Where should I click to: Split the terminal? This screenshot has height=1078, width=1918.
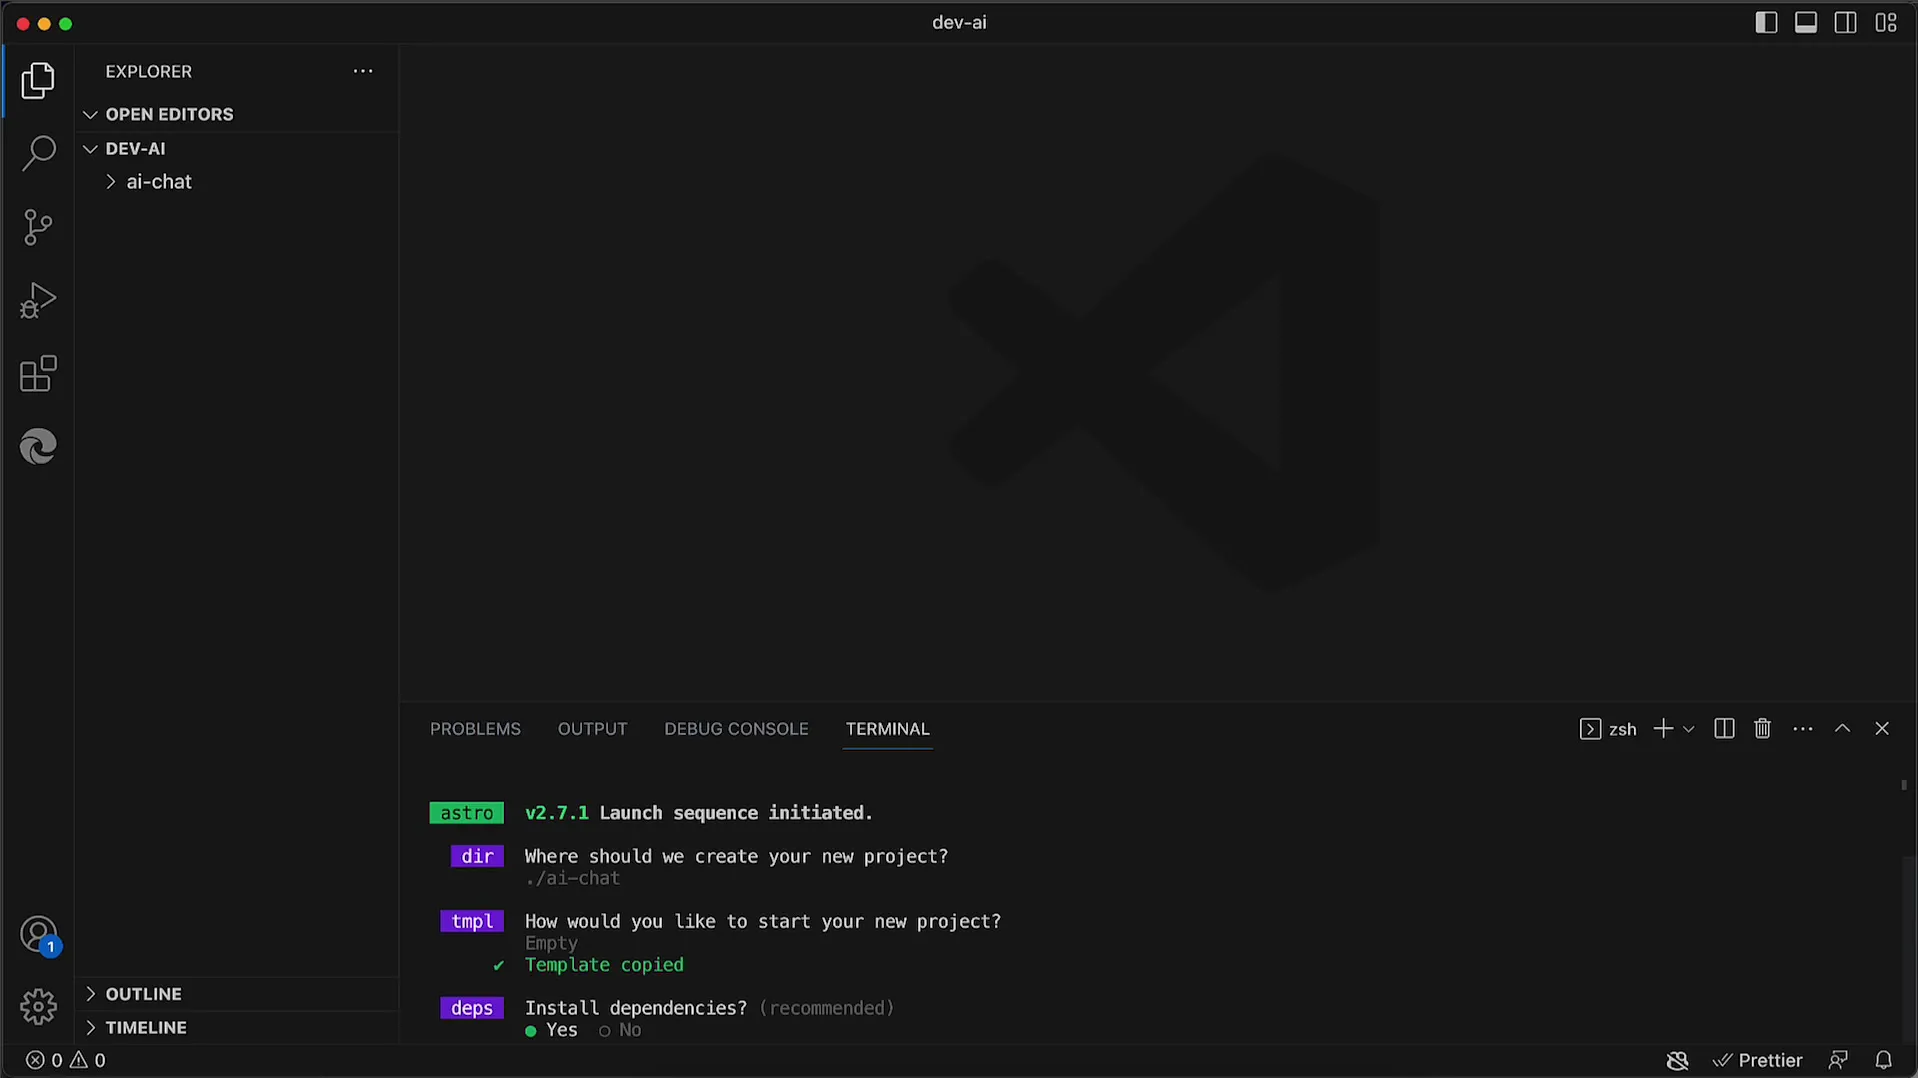click(1724, 729)
